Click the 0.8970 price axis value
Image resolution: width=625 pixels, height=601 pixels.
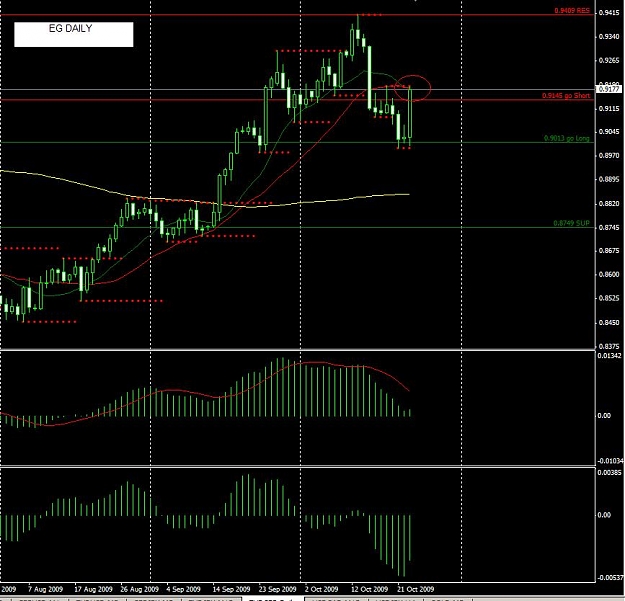609,155
